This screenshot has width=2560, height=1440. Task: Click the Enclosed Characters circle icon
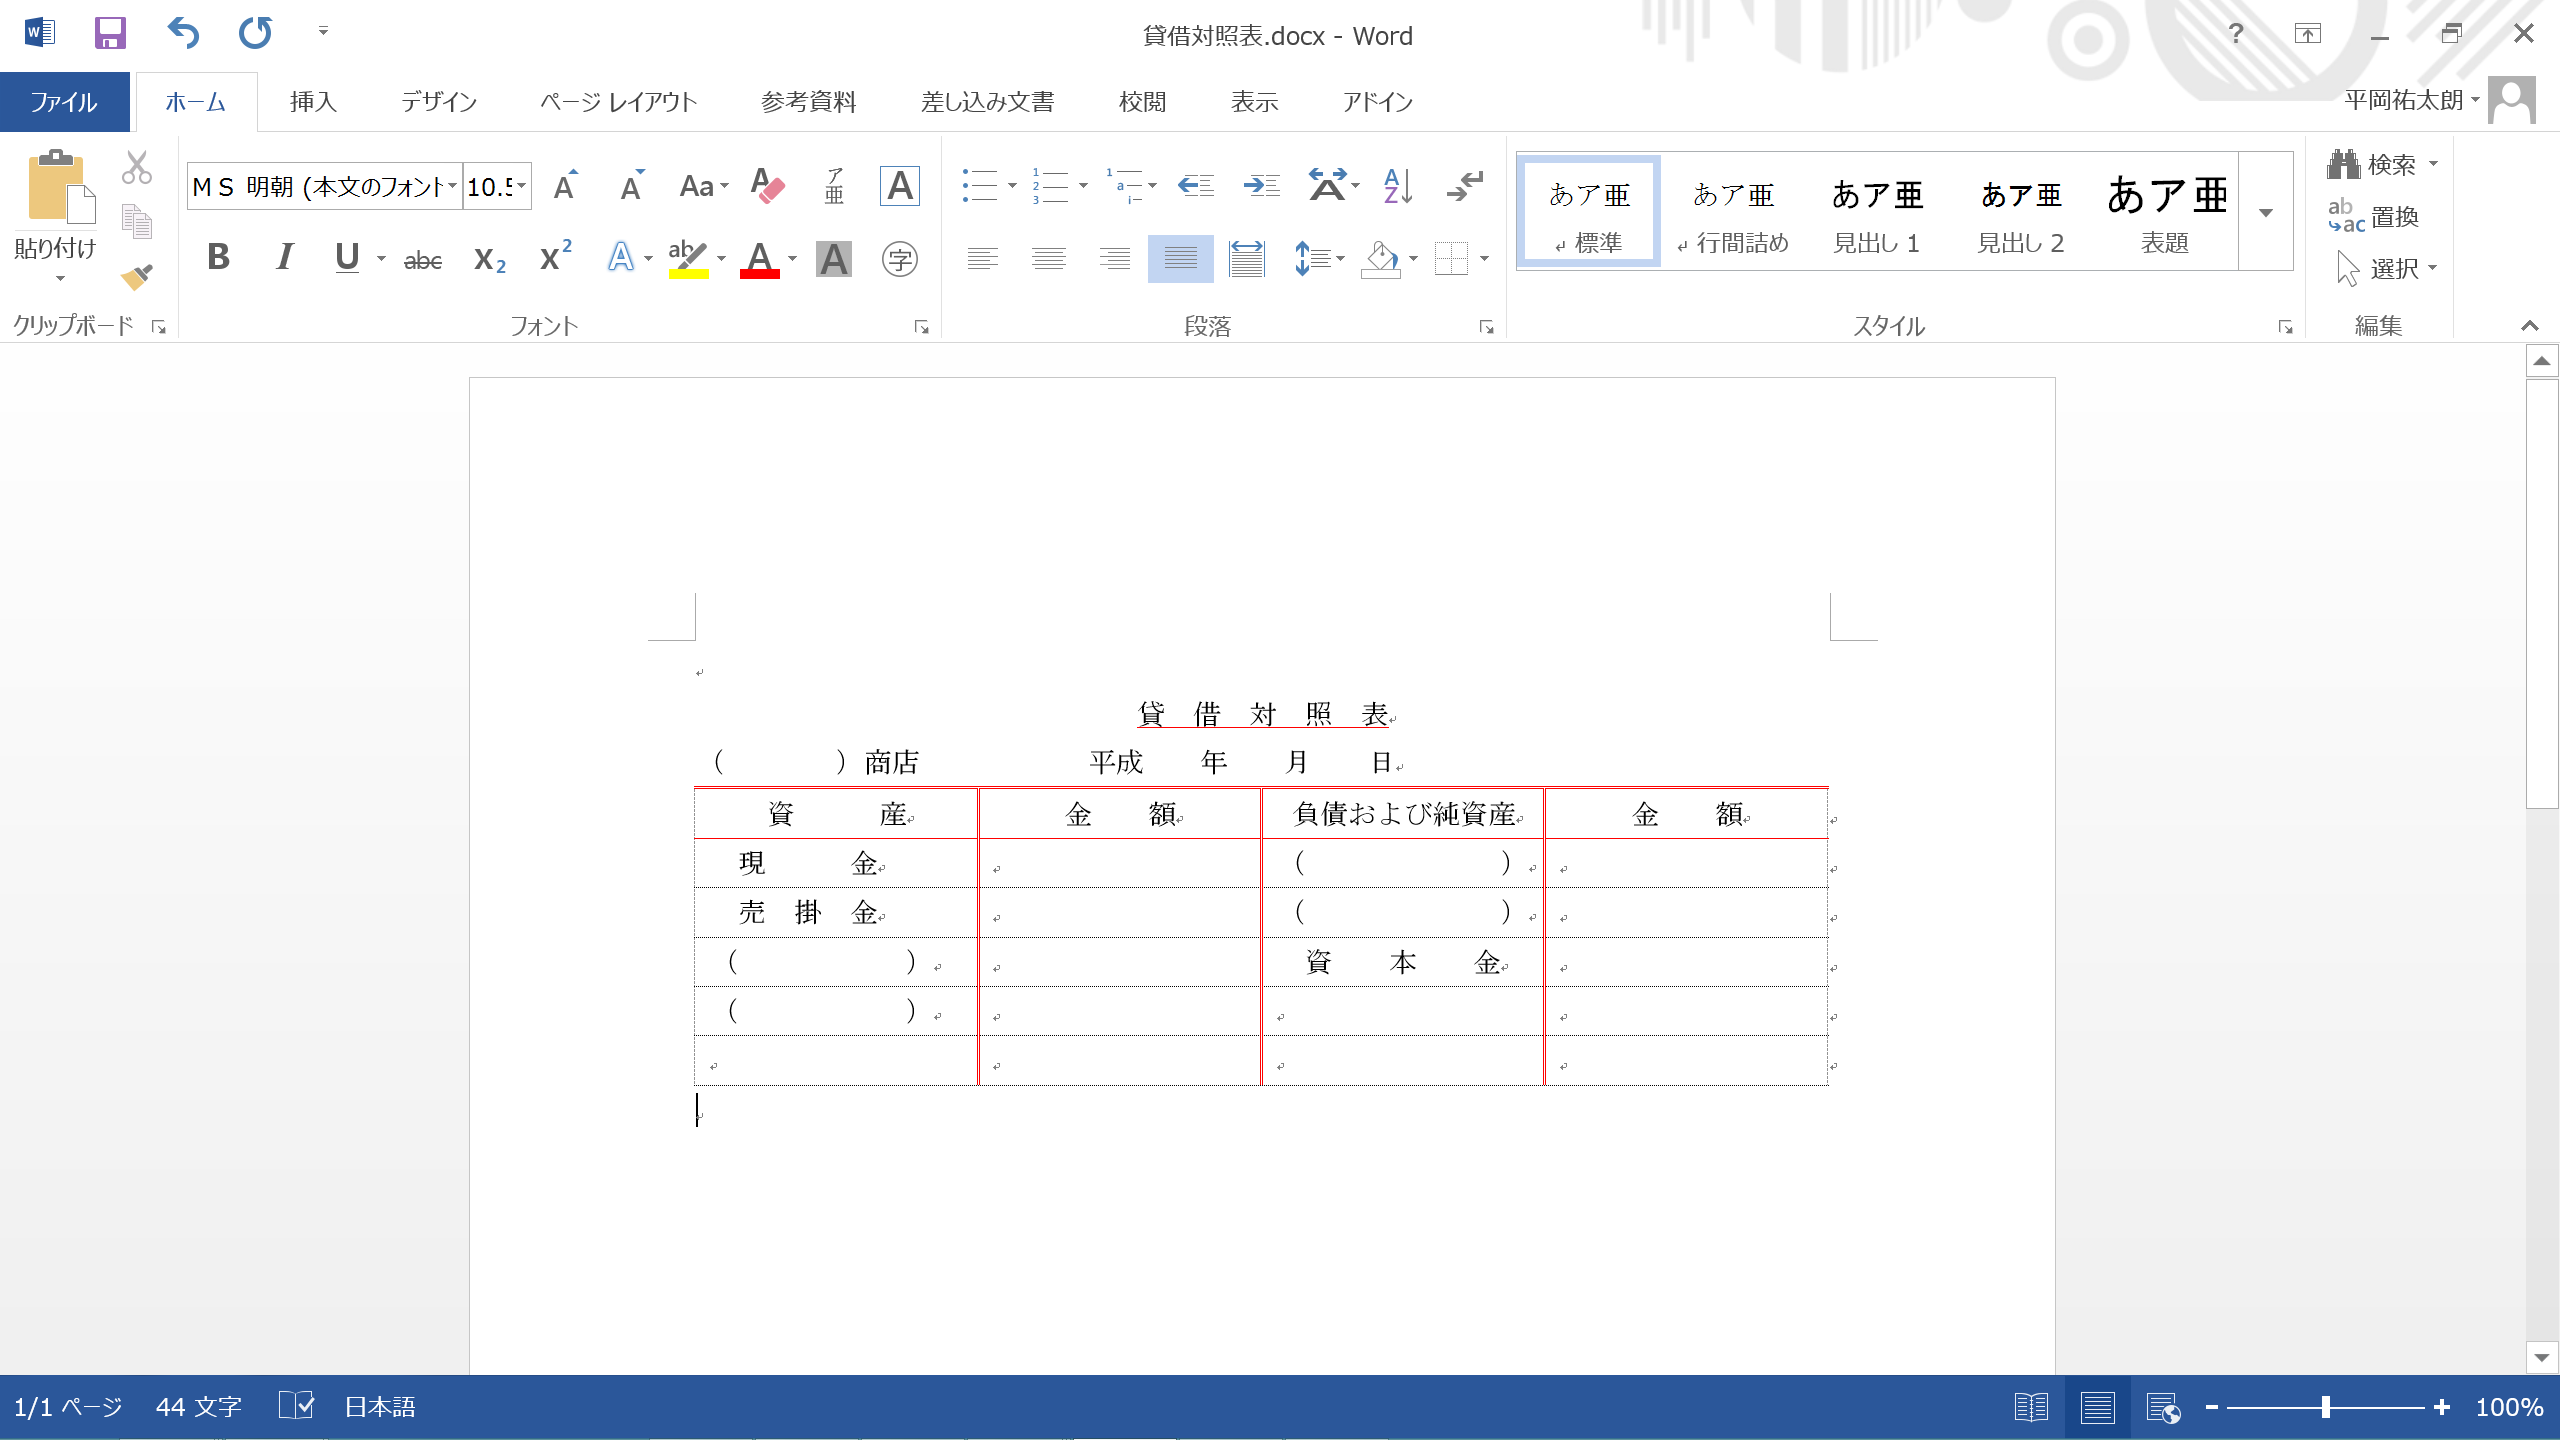899,260
